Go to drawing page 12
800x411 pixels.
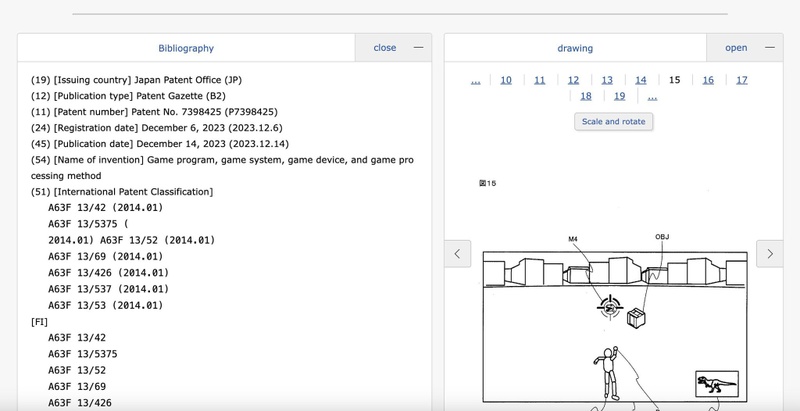pyautogui.click(x=573, y=80)
